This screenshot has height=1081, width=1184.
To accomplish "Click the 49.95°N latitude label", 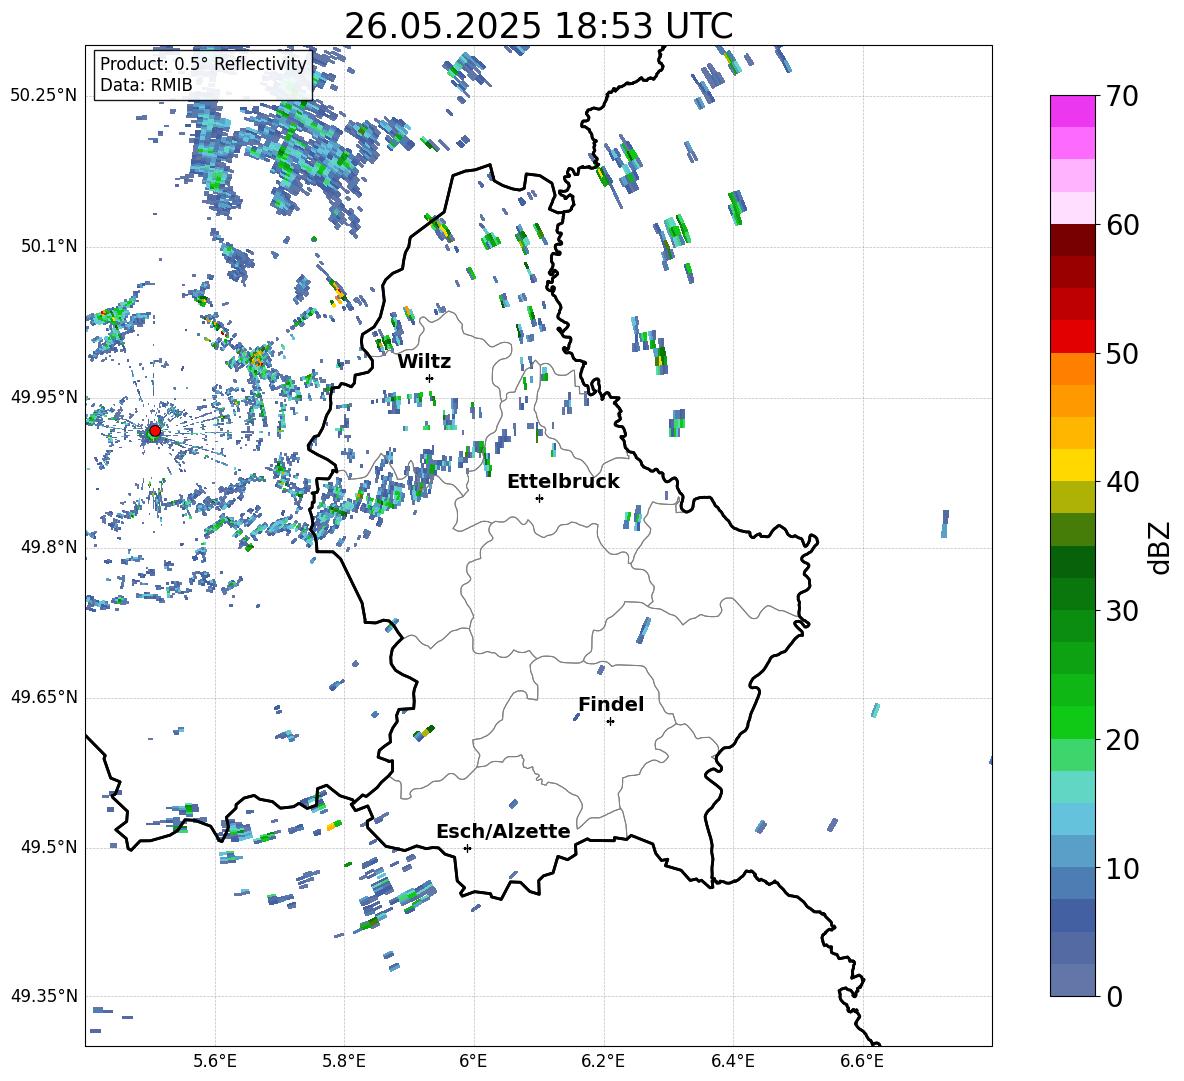I will (x=44, y=397).
